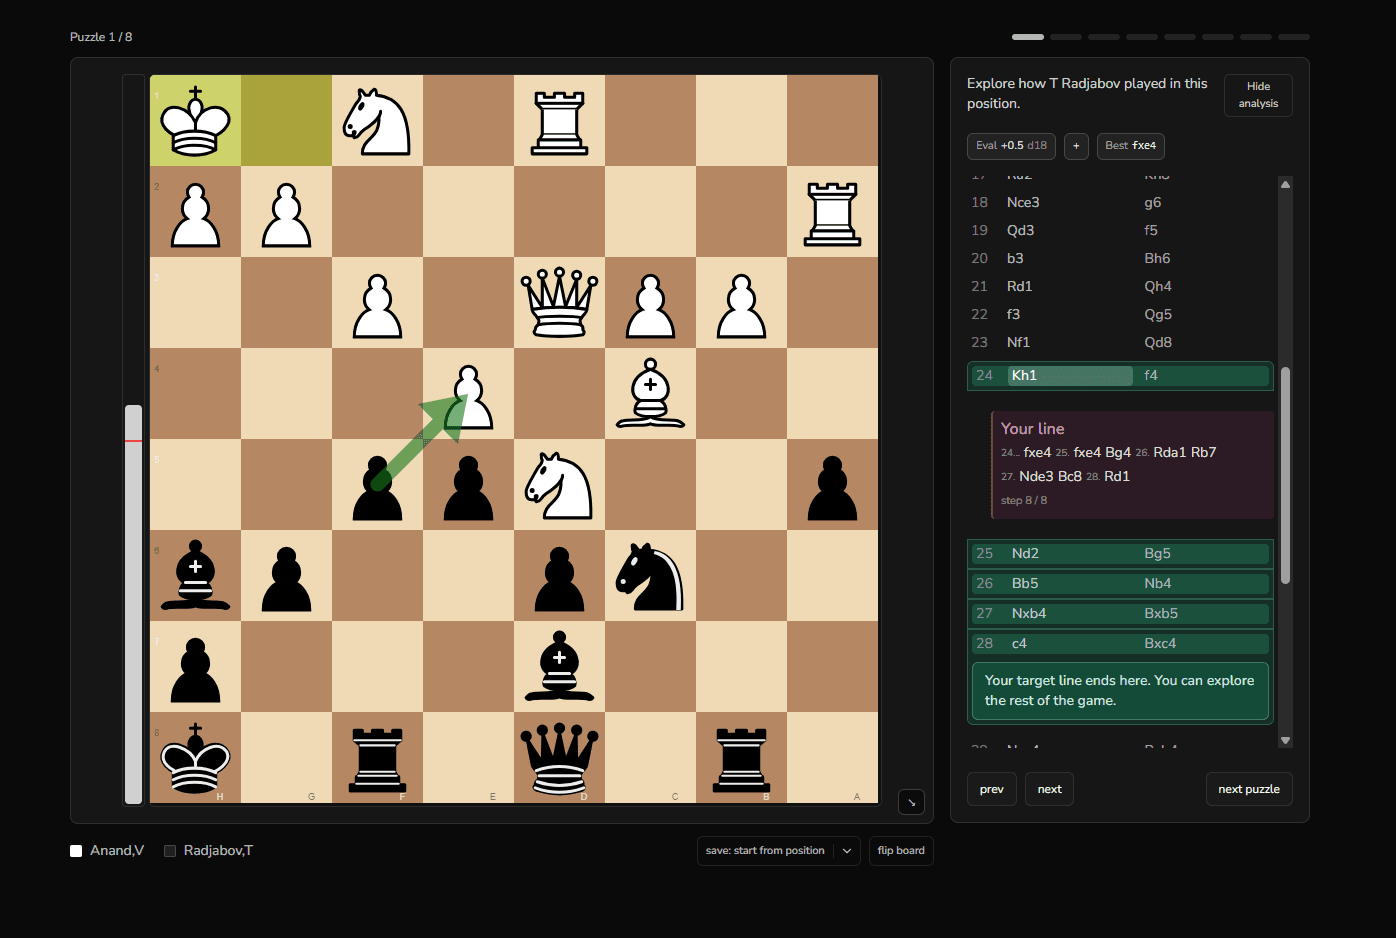
Task: Click the white knight on d5
Action: pos(559,484)
